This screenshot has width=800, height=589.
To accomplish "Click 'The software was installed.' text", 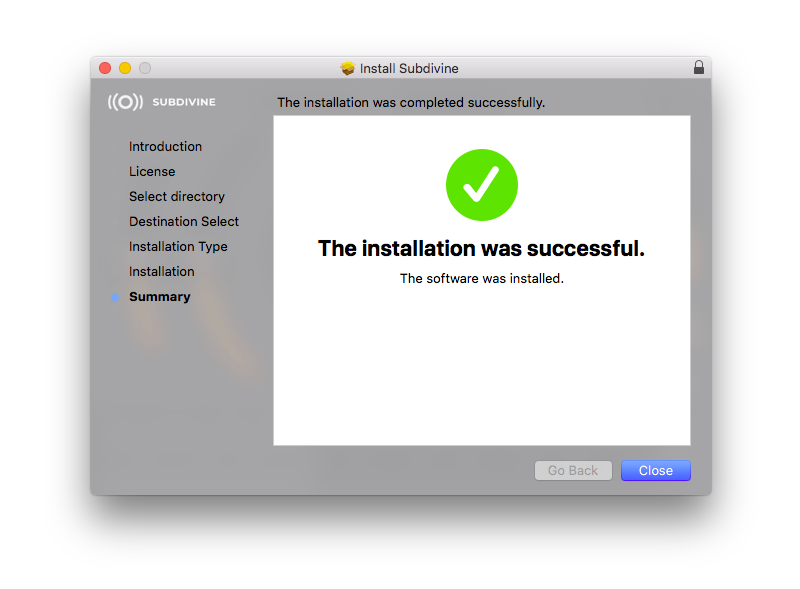I will point(482,279).
